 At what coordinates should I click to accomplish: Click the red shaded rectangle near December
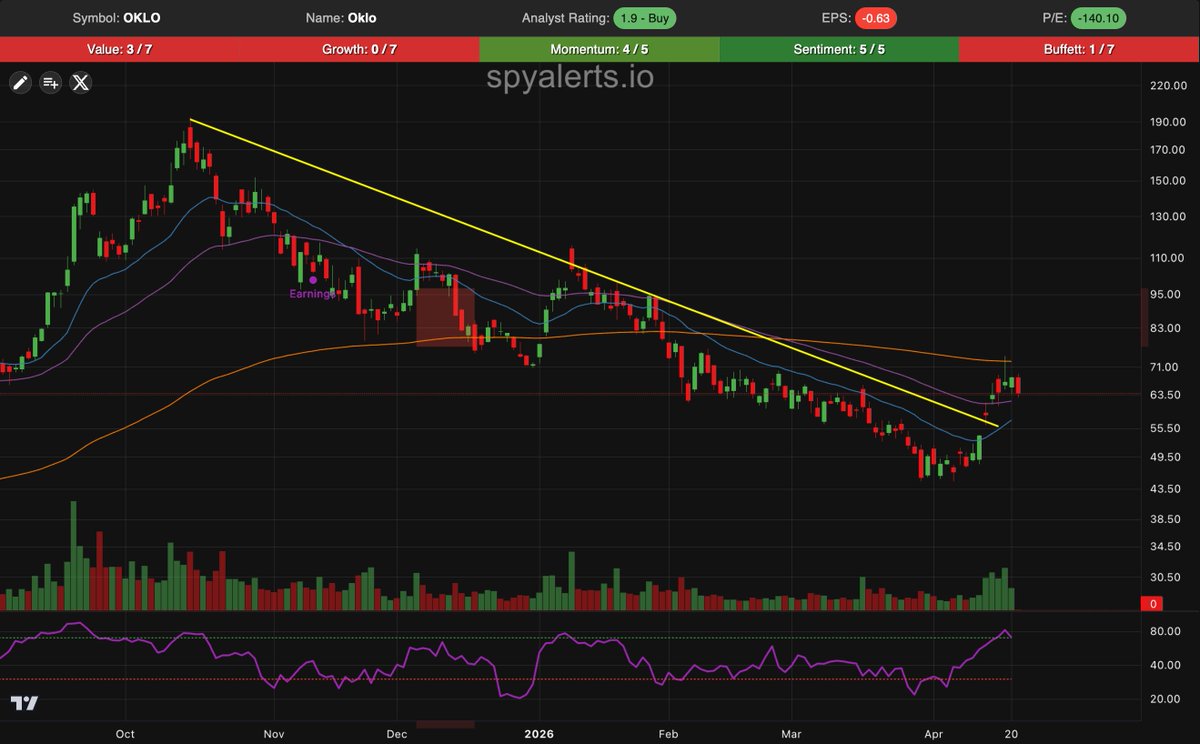tap(446, 317)
